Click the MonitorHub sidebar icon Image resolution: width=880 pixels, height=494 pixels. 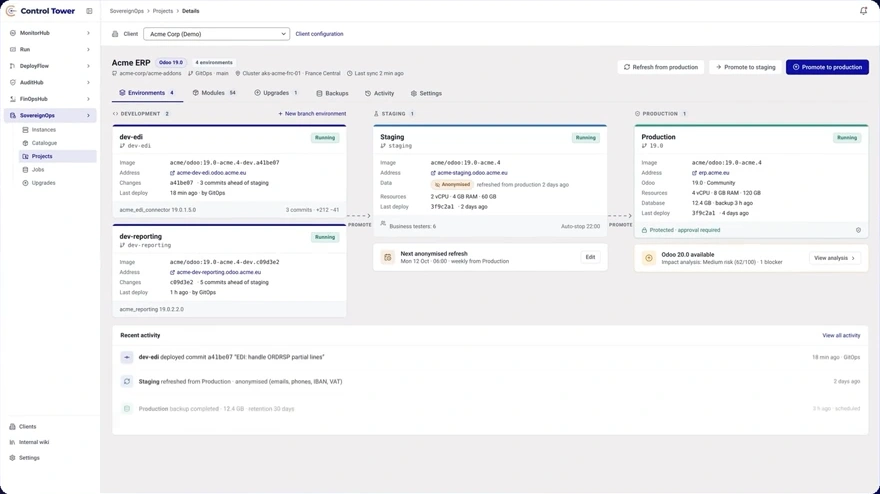coord(13,33)
